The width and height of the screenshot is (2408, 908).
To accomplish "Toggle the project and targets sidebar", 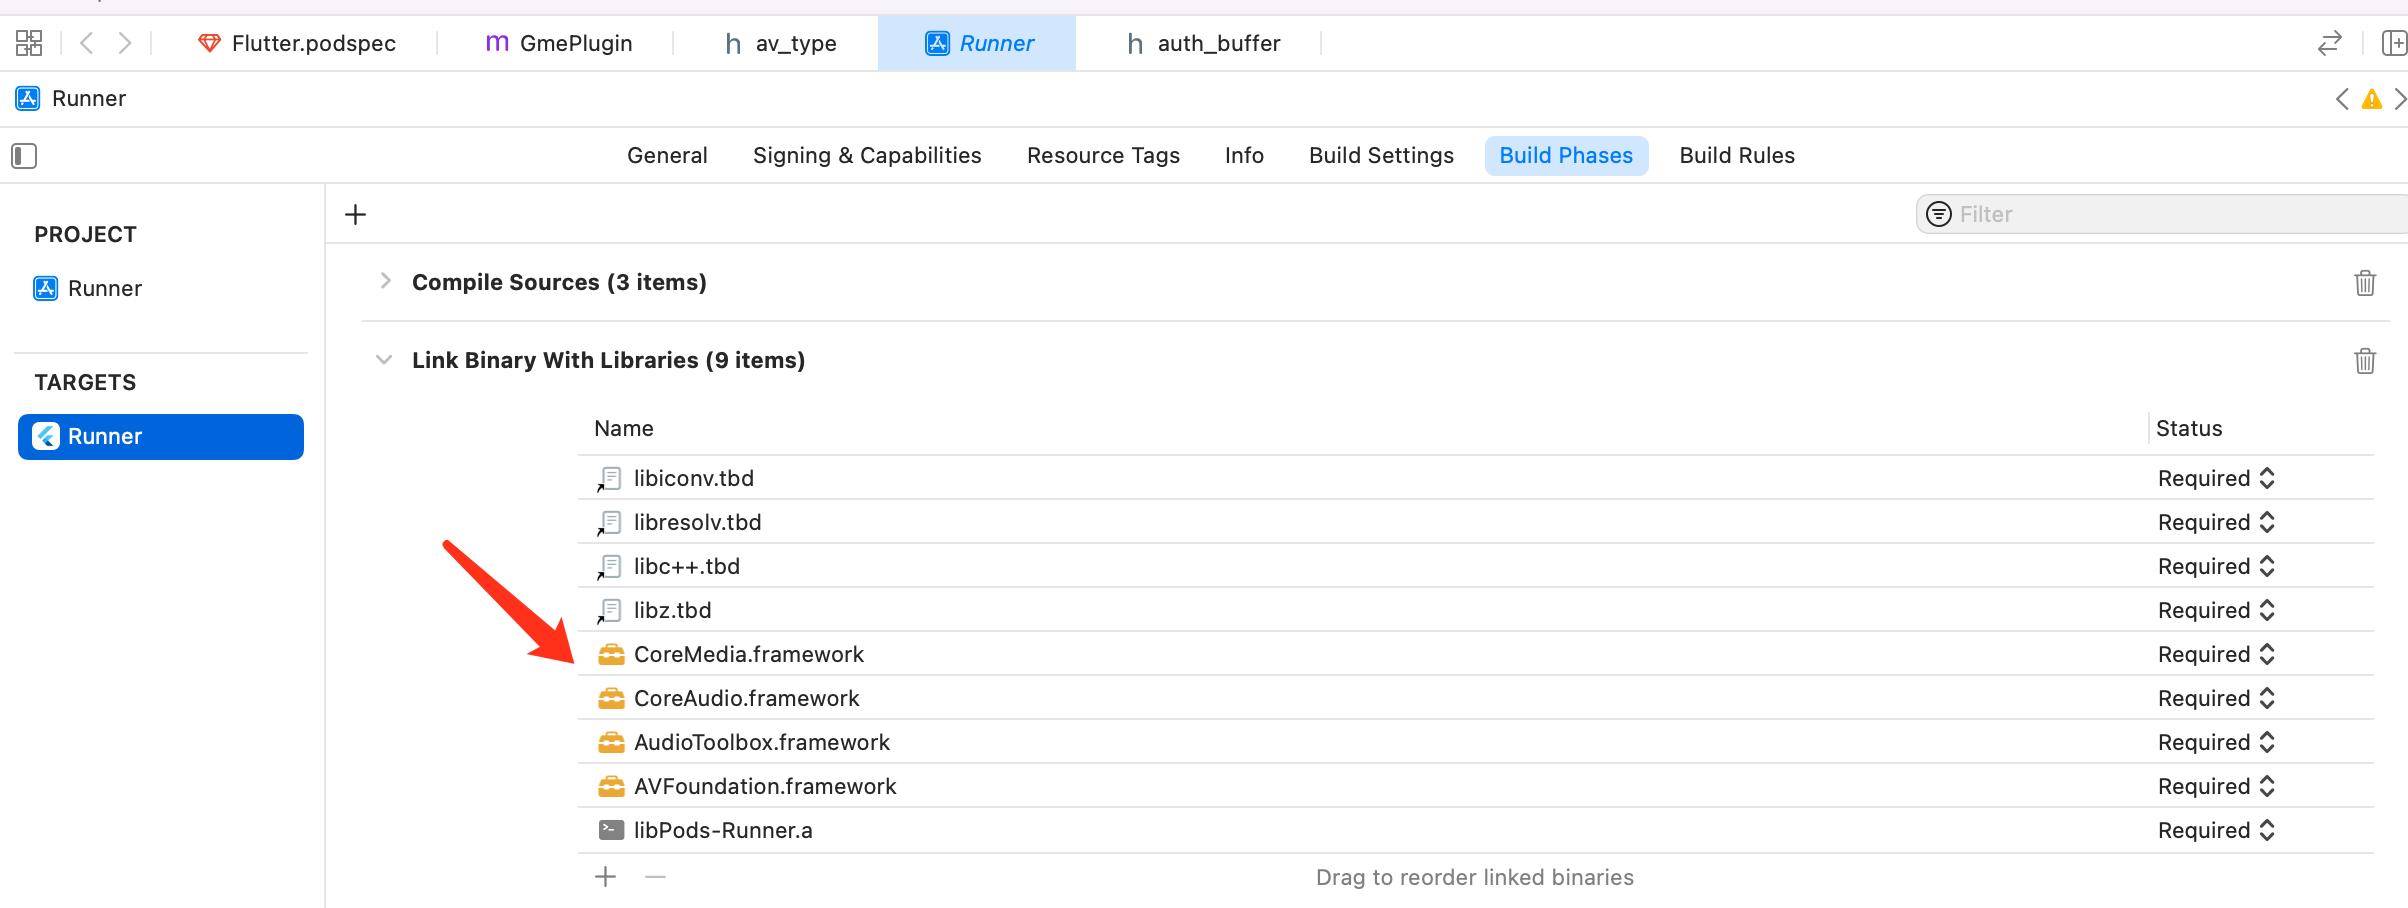I will coord(24,156).
